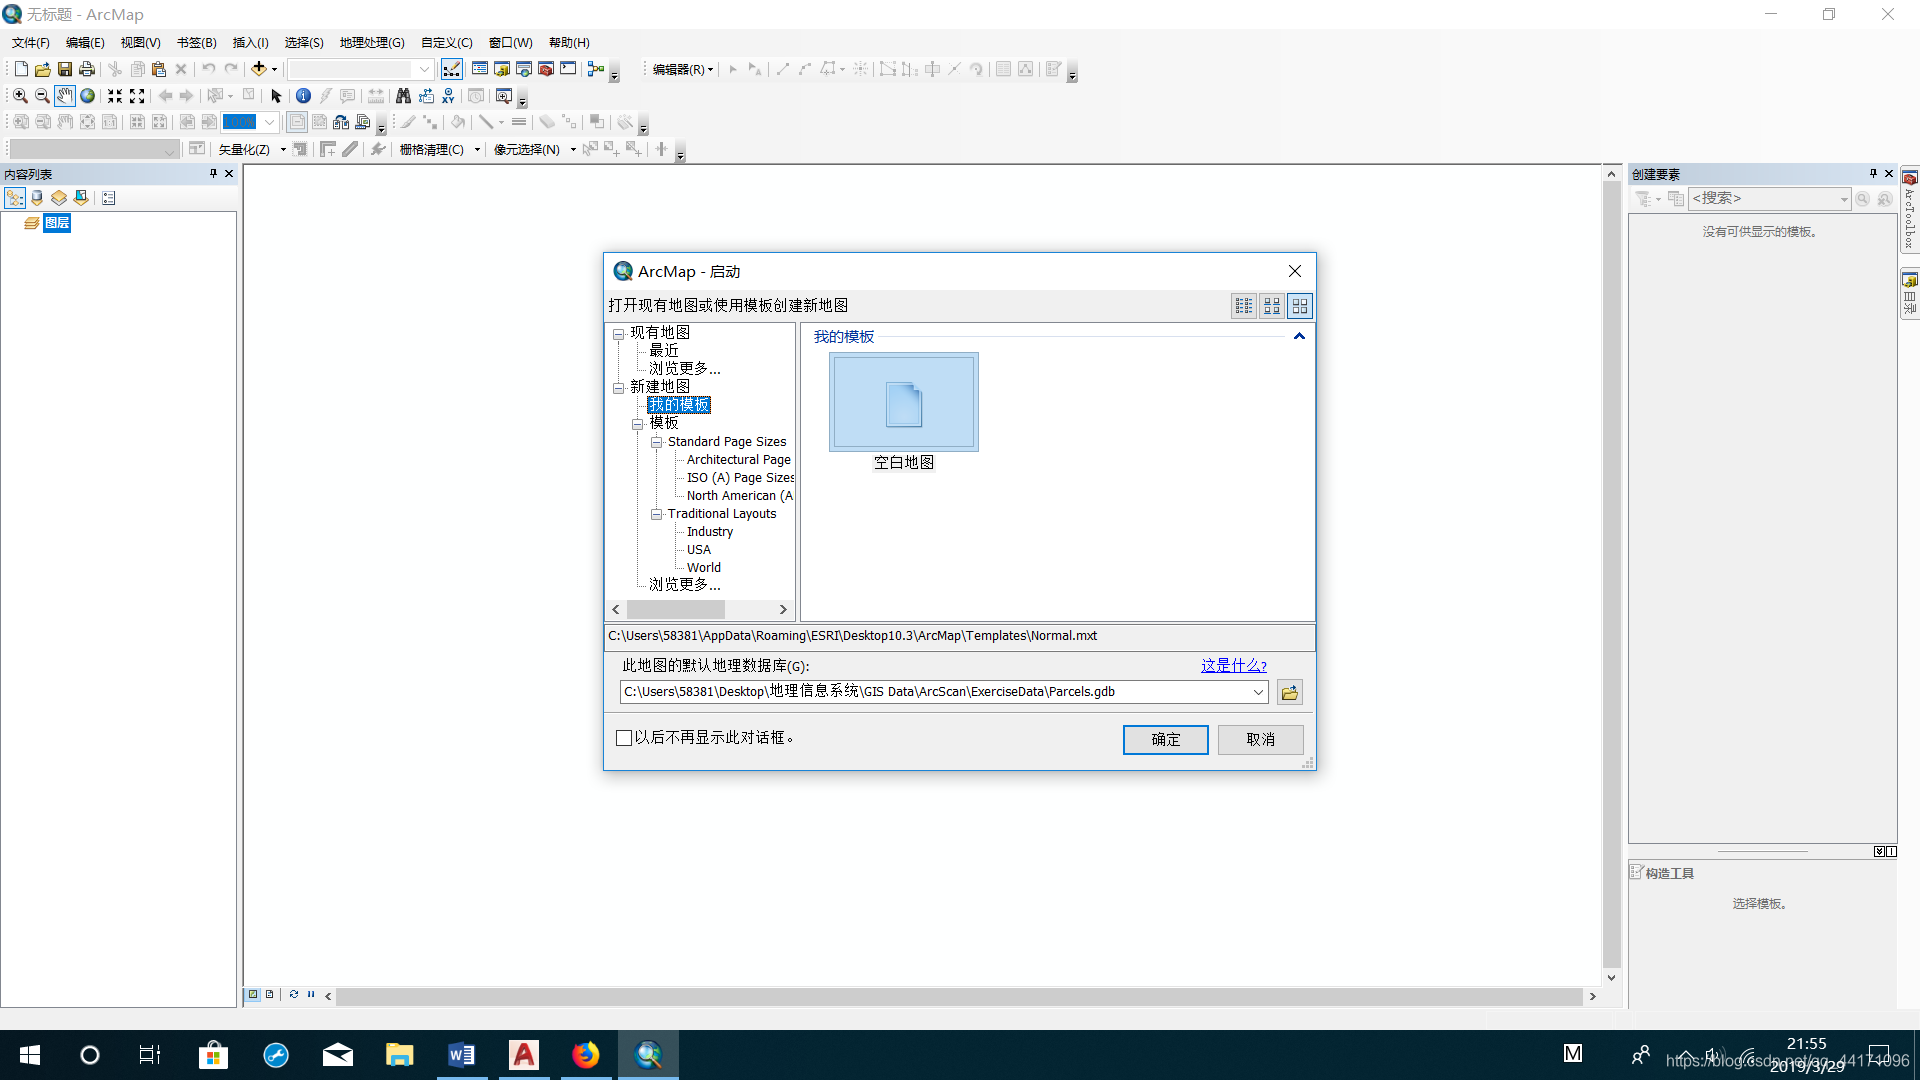Open the Geoprocessing menu

pyautogui.click(x=371, y=43)
